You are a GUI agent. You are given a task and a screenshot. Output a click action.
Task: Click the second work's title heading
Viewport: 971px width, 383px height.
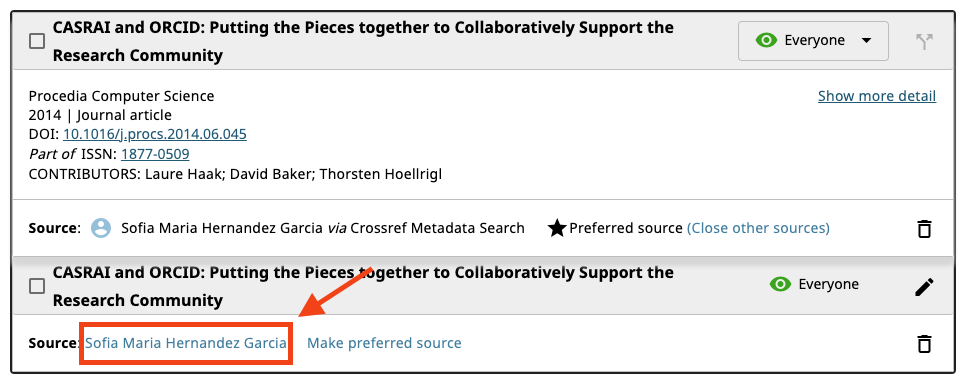[x=363, y=286]
